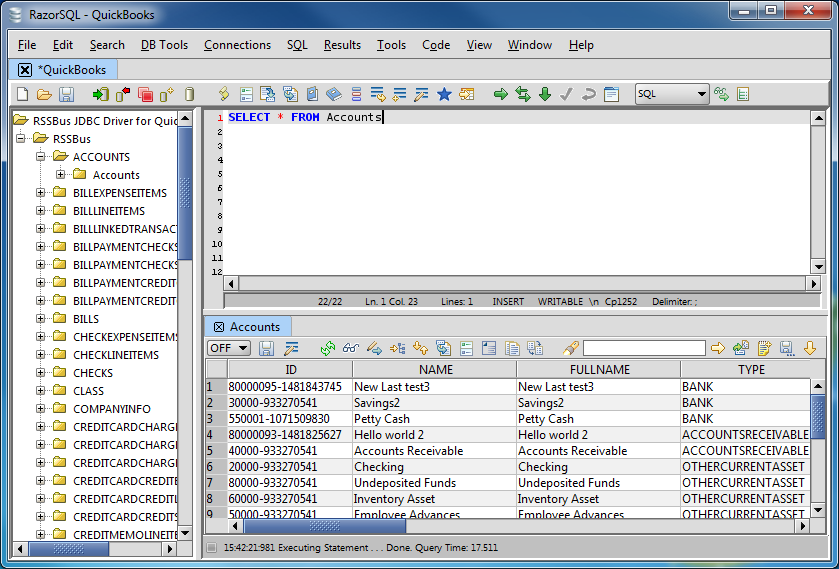Click the refresh icon in results toolbar
This screenshot has height=569, width=839.
click(x=327, y=348)
